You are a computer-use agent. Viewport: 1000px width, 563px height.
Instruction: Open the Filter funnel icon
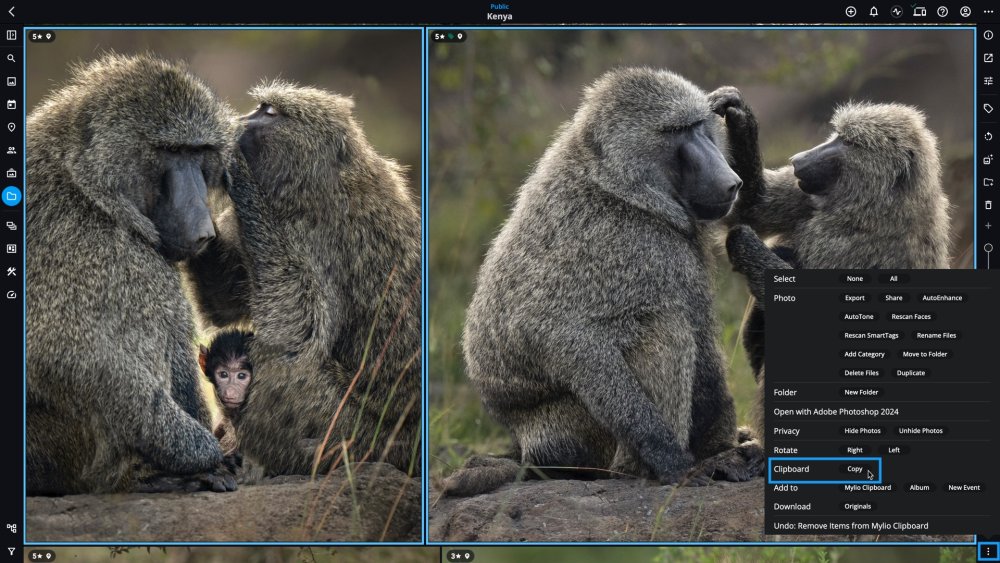(x=11, y=552)
